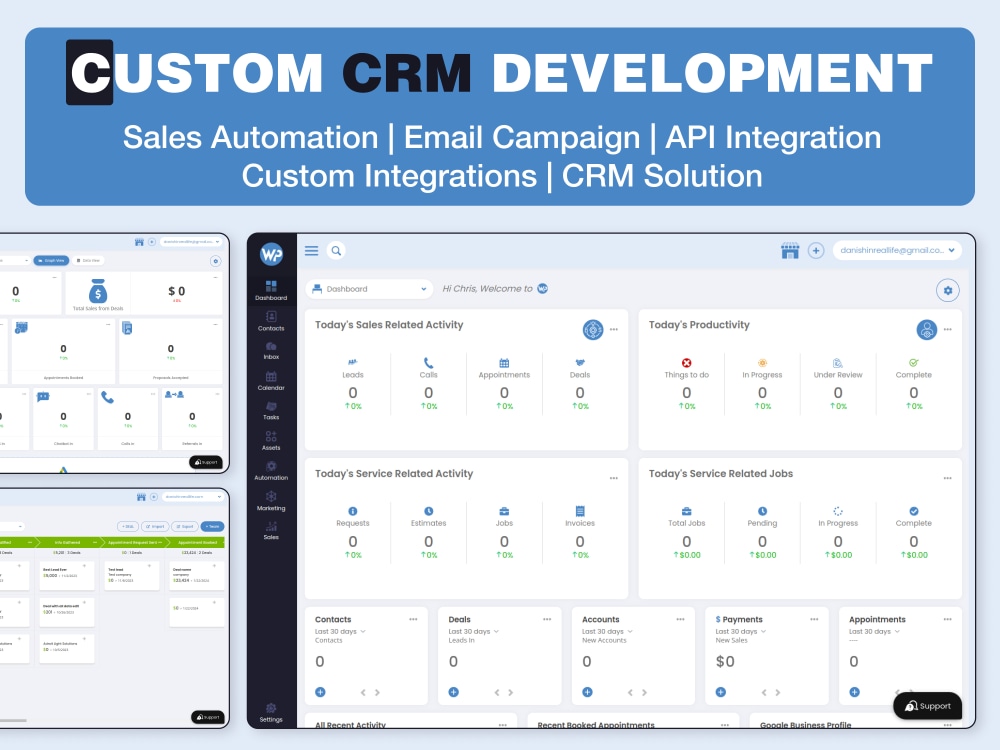Open dashboard settings gear in top right
The width and height of the screenshot is (1000, 750).
(x=948, y=290)
